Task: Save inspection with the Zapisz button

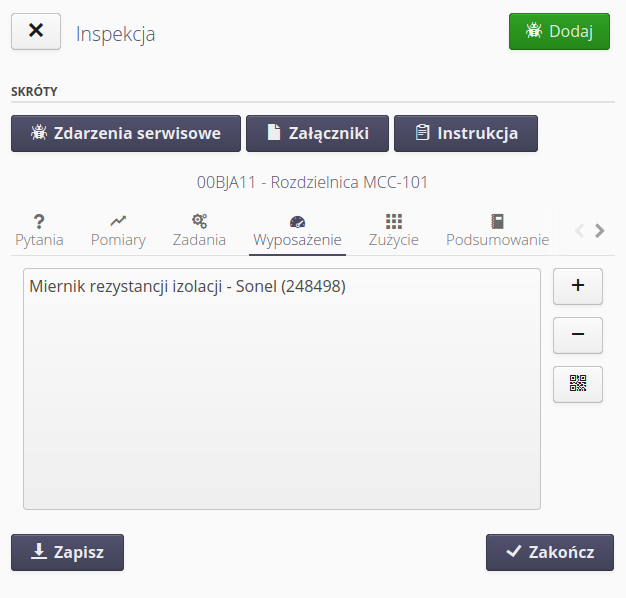Action: click(x=67, y=552)
